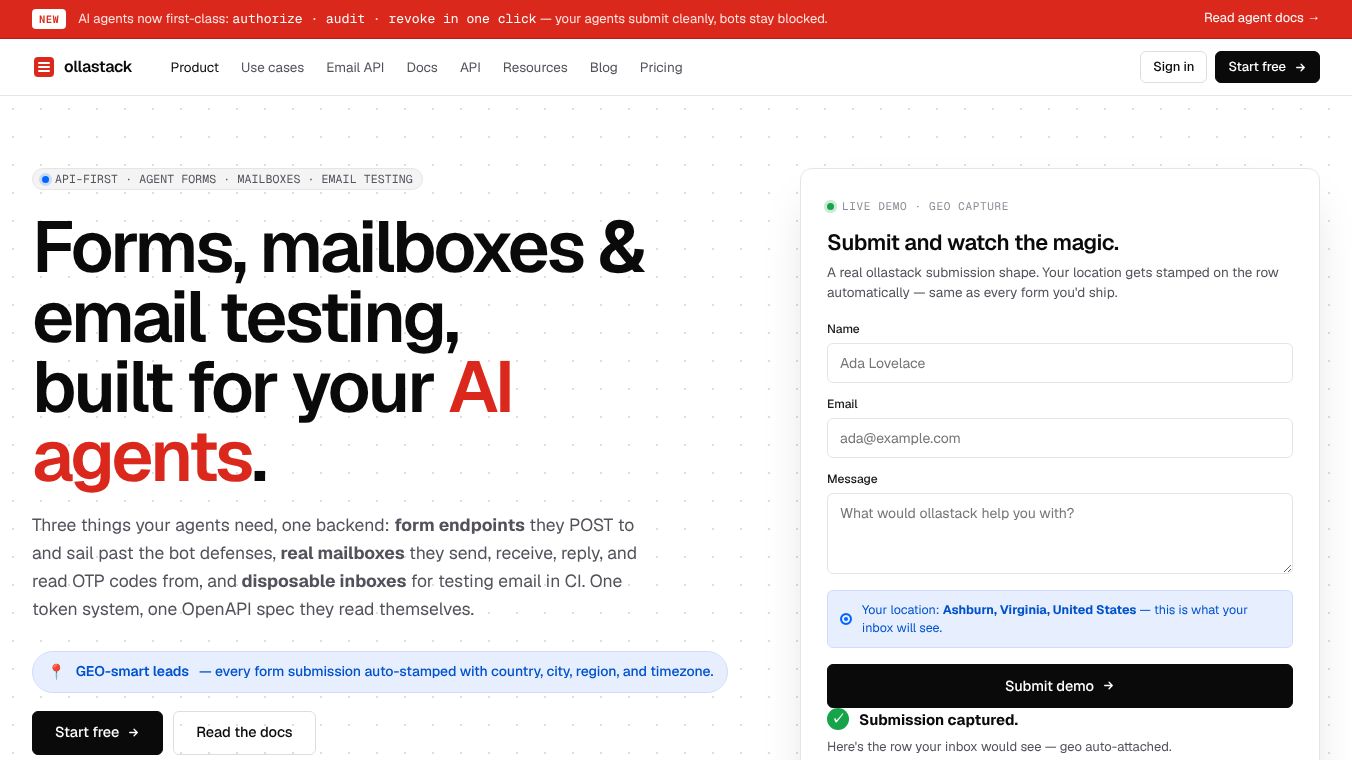The width and height of the screenshot is (1352, 760).
Task: Click the red "agents" word in the headline
Action: tap(142, 458)
